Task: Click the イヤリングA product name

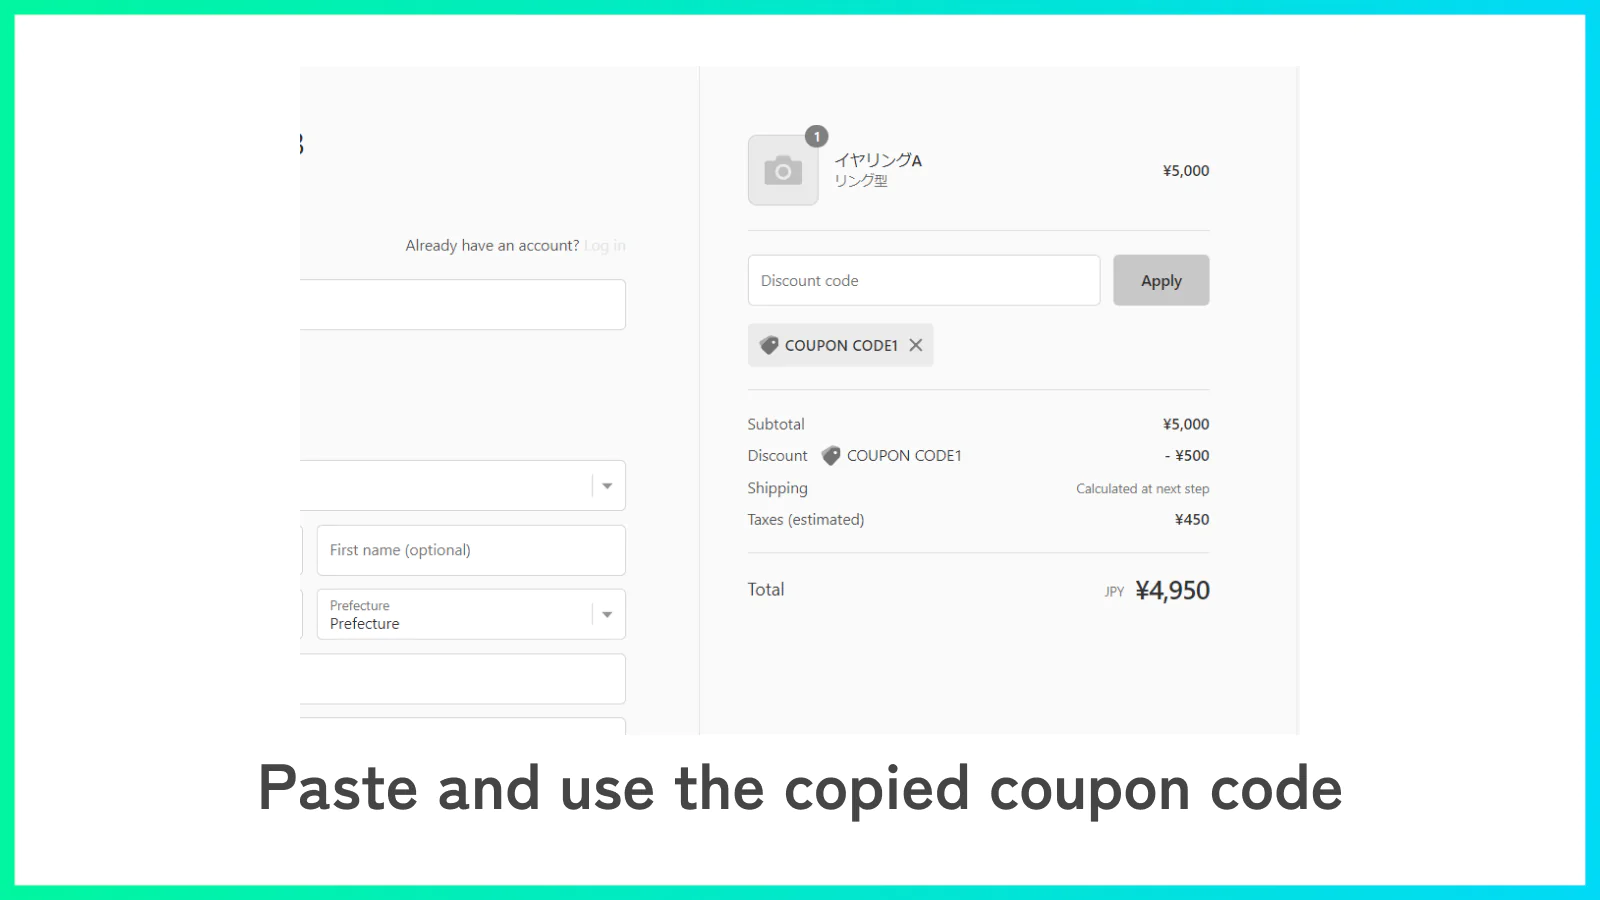Action: [878, 160]
